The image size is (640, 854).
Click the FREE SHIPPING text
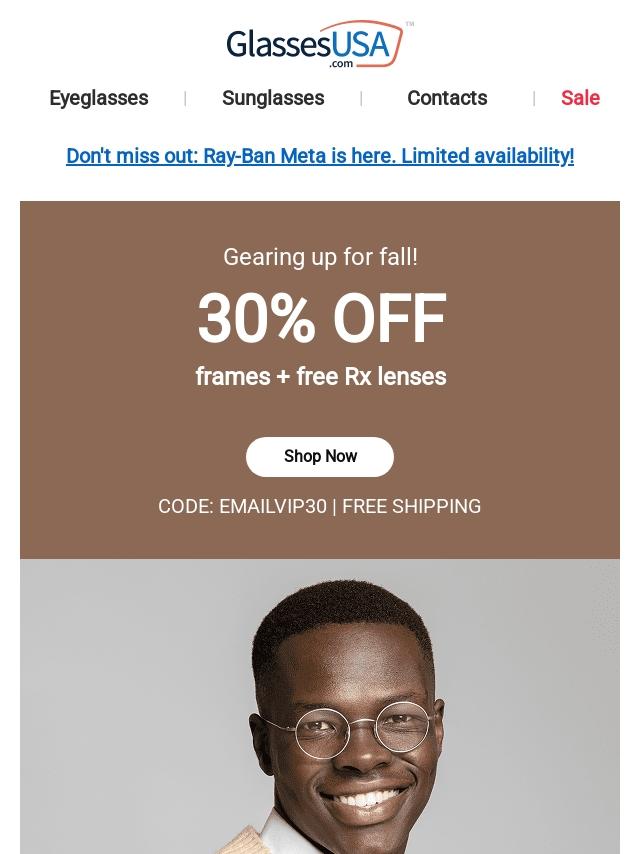coord(412,506)
